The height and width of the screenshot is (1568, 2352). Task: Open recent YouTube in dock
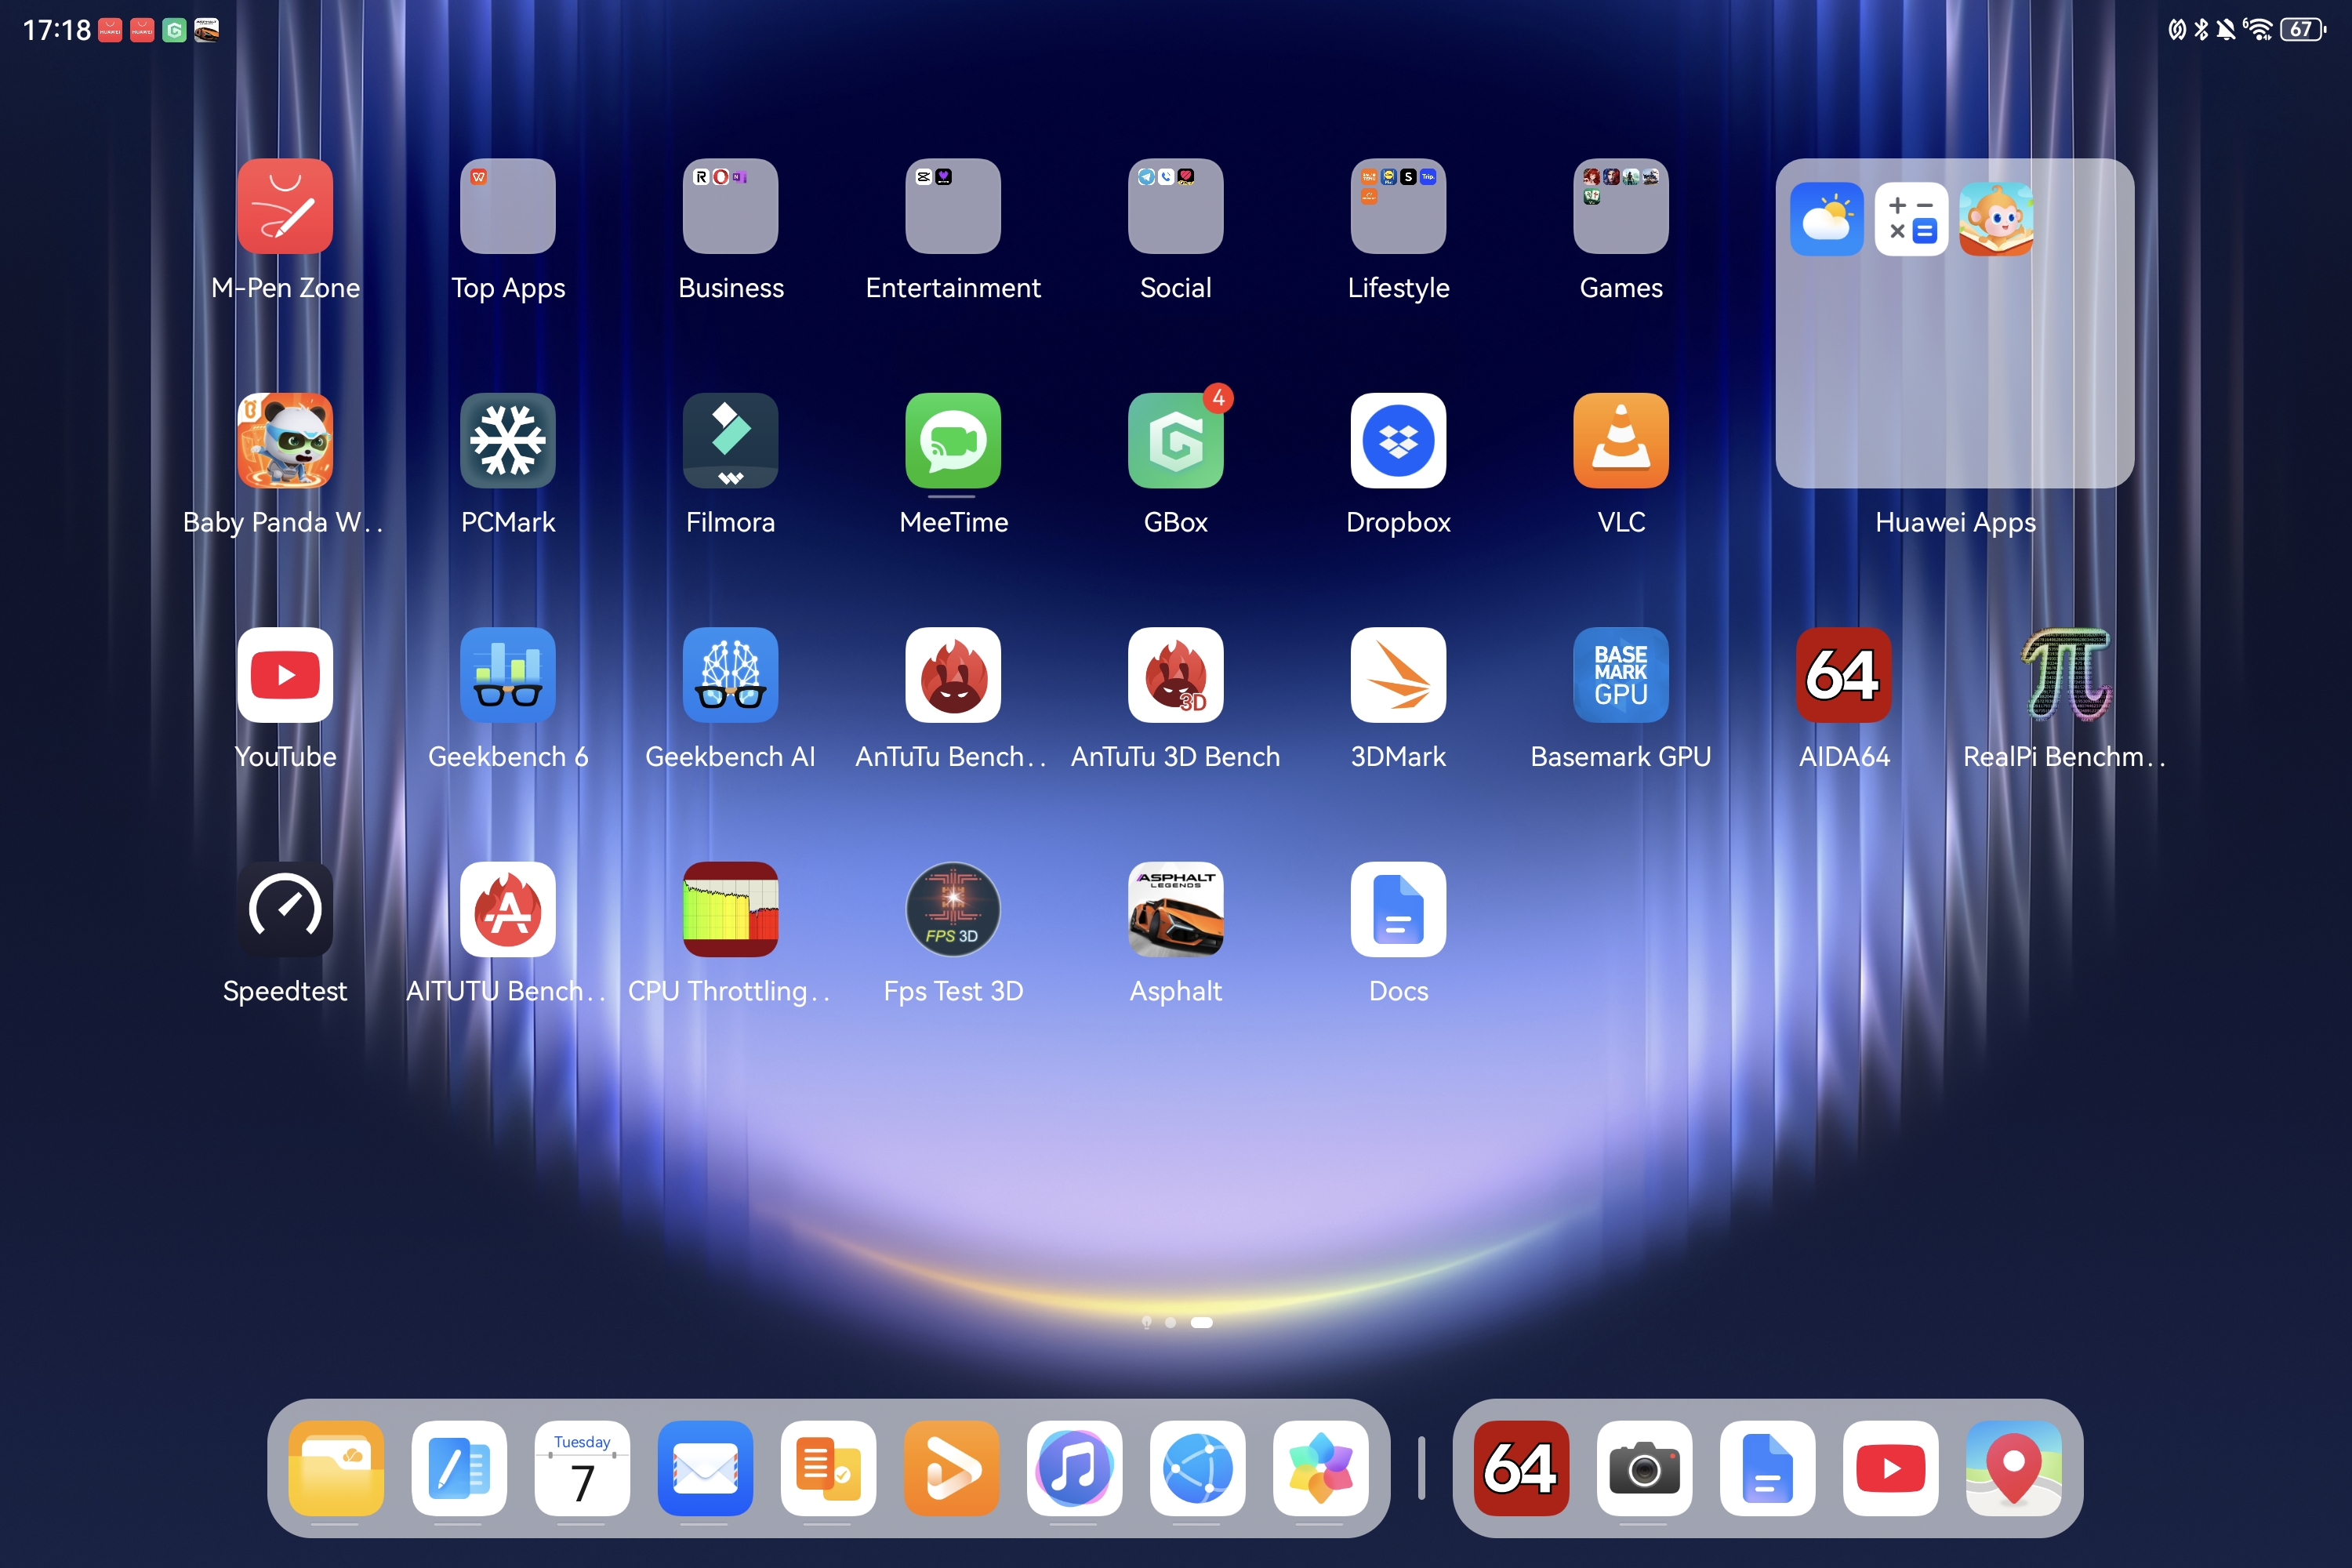1890,1468
